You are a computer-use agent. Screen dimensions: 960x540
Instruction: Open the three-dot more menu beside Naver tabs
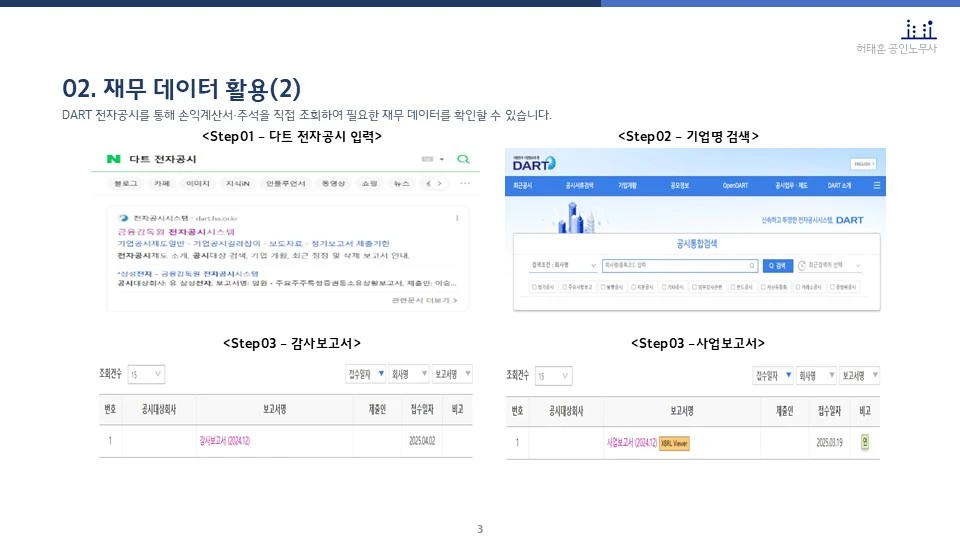tap(465, 183)
